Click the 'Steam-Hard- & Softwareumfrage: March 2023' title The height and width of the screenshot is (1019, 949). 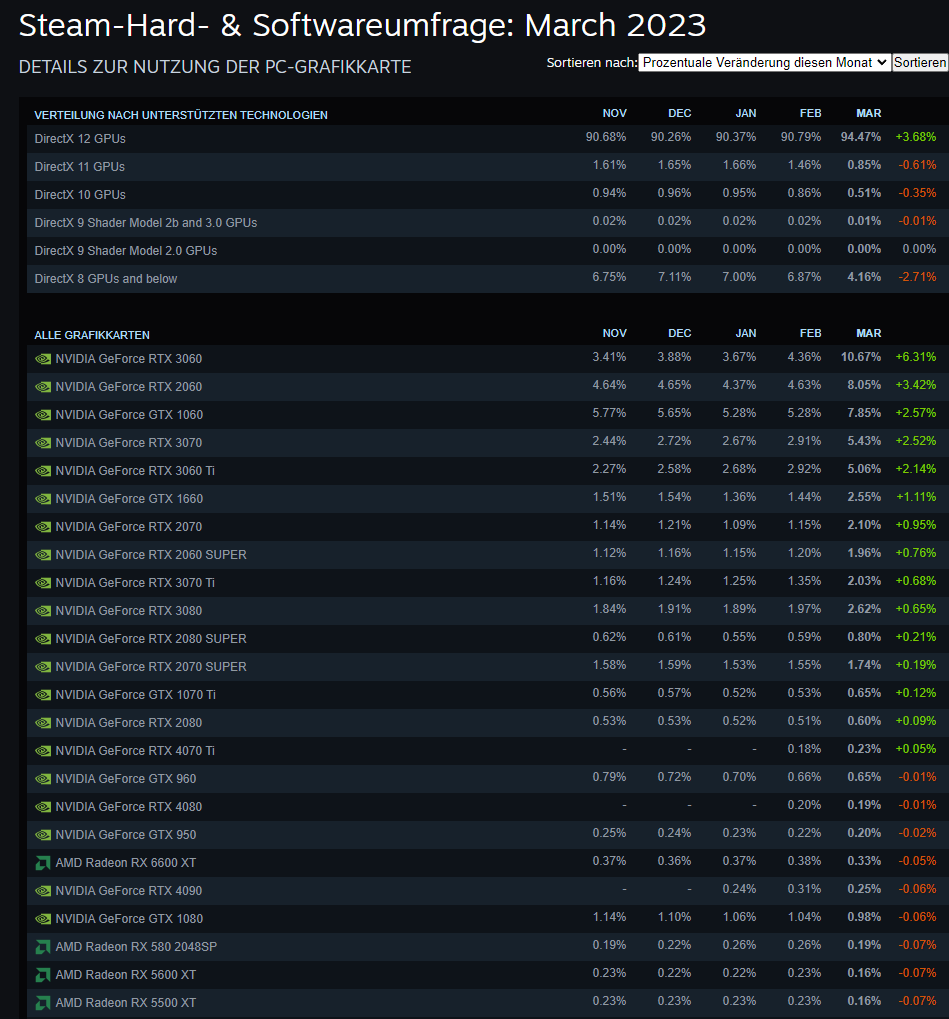pyautogui.click(x=362, y=25)
